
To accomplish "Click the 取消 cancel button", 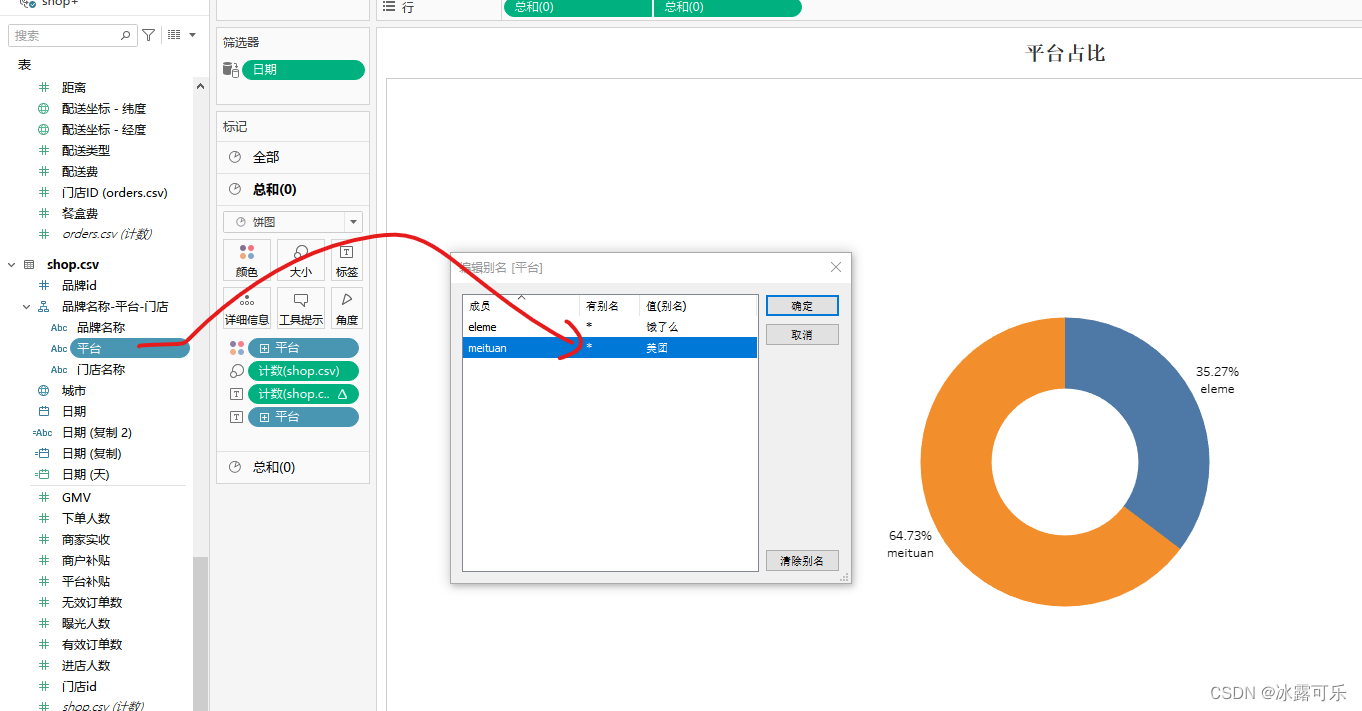I will (802, 335).
